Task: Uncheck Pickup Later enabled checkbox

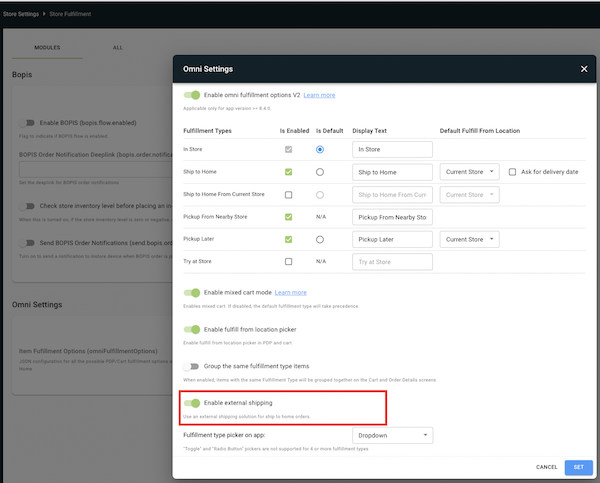Action: click(289, 239)
